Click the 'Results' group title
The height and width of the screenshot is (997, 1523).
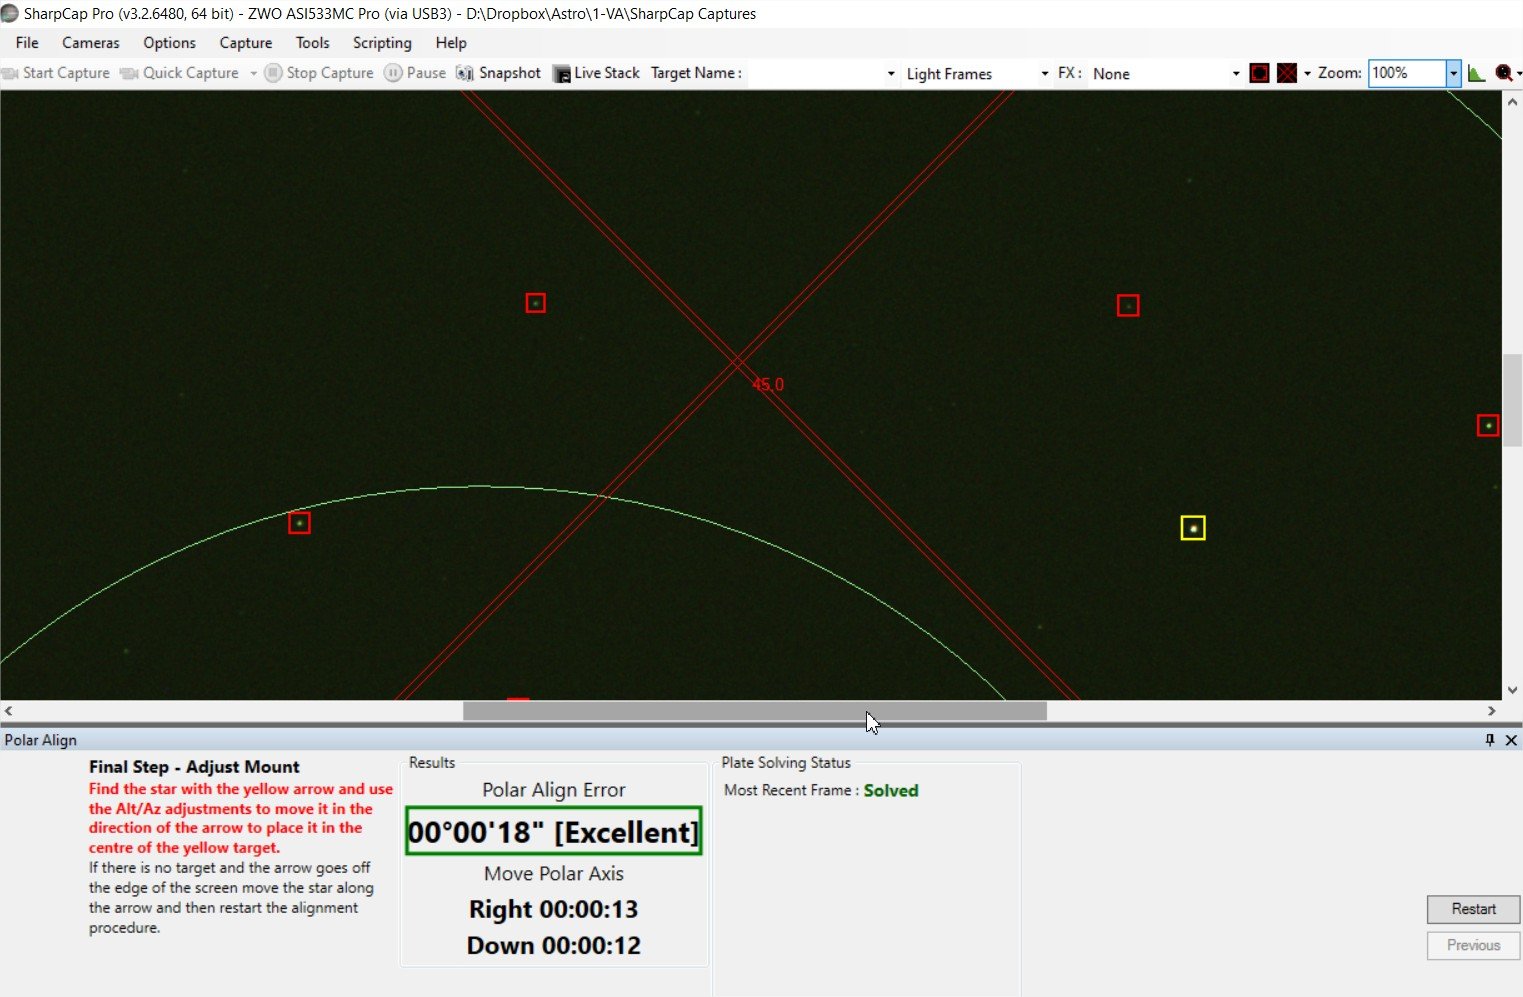tap(432, 762)
